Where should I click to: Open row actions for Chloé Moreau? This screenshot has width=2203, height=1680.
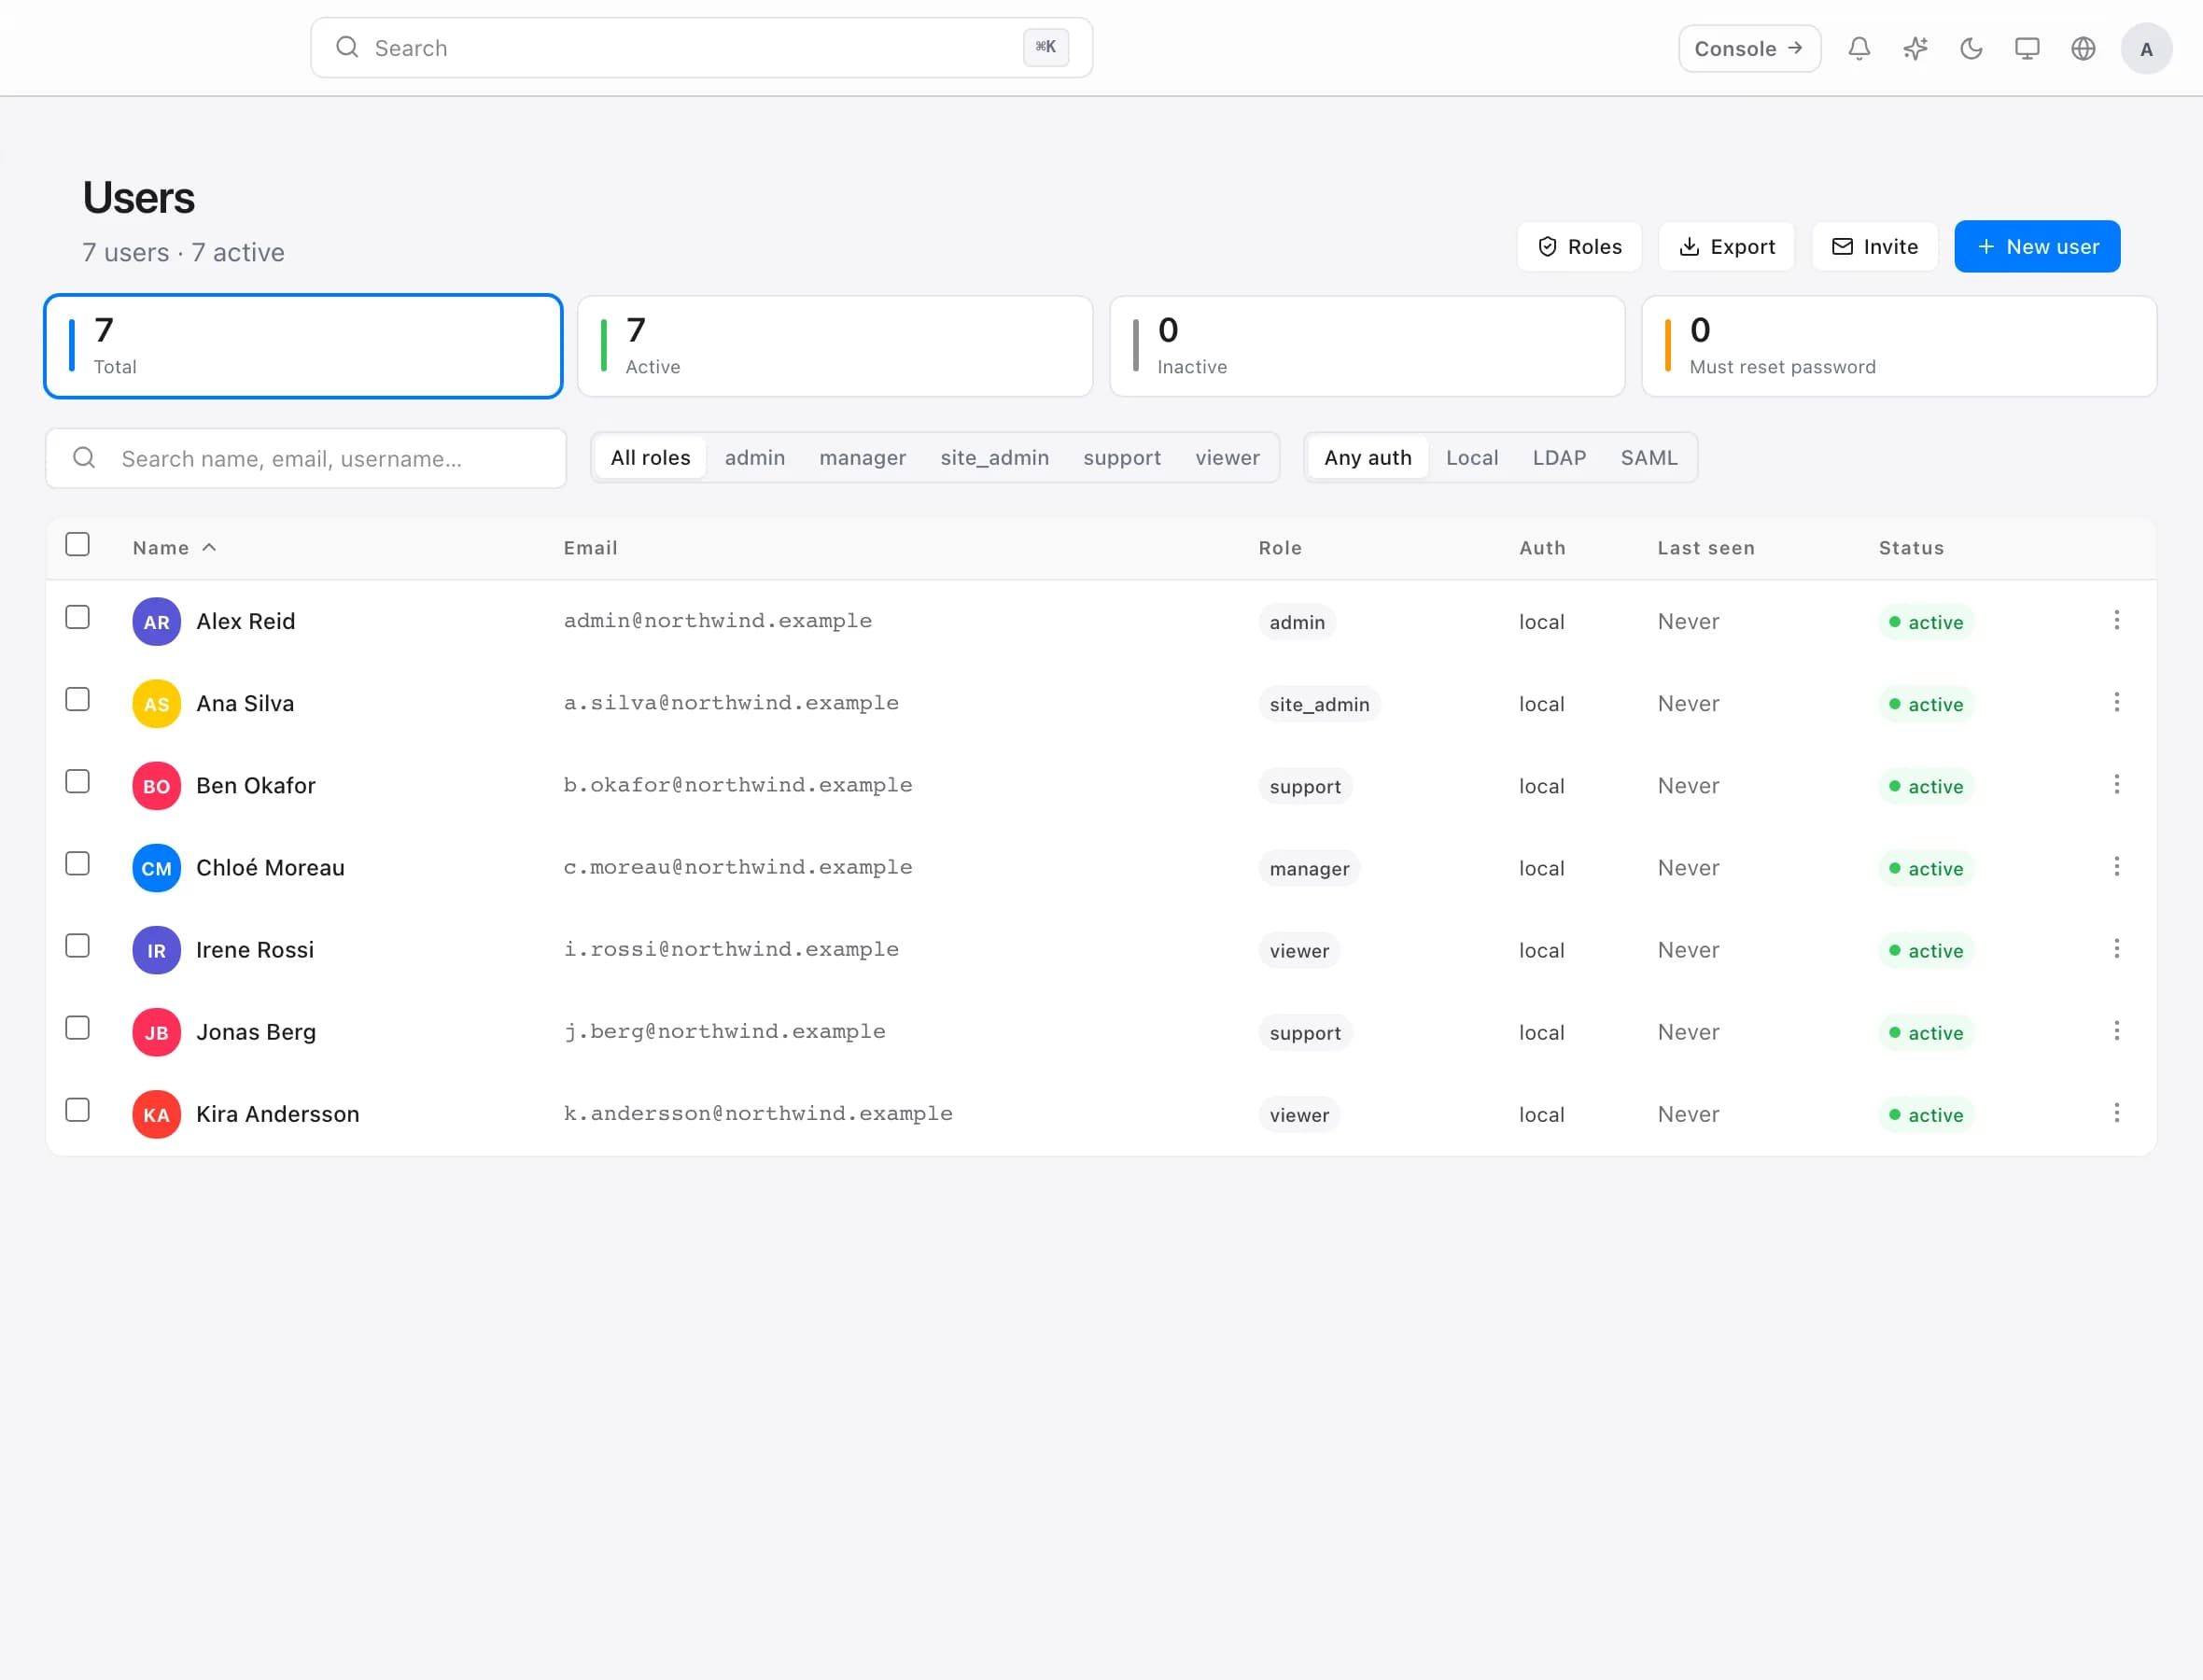click(x=2115, y=866)
